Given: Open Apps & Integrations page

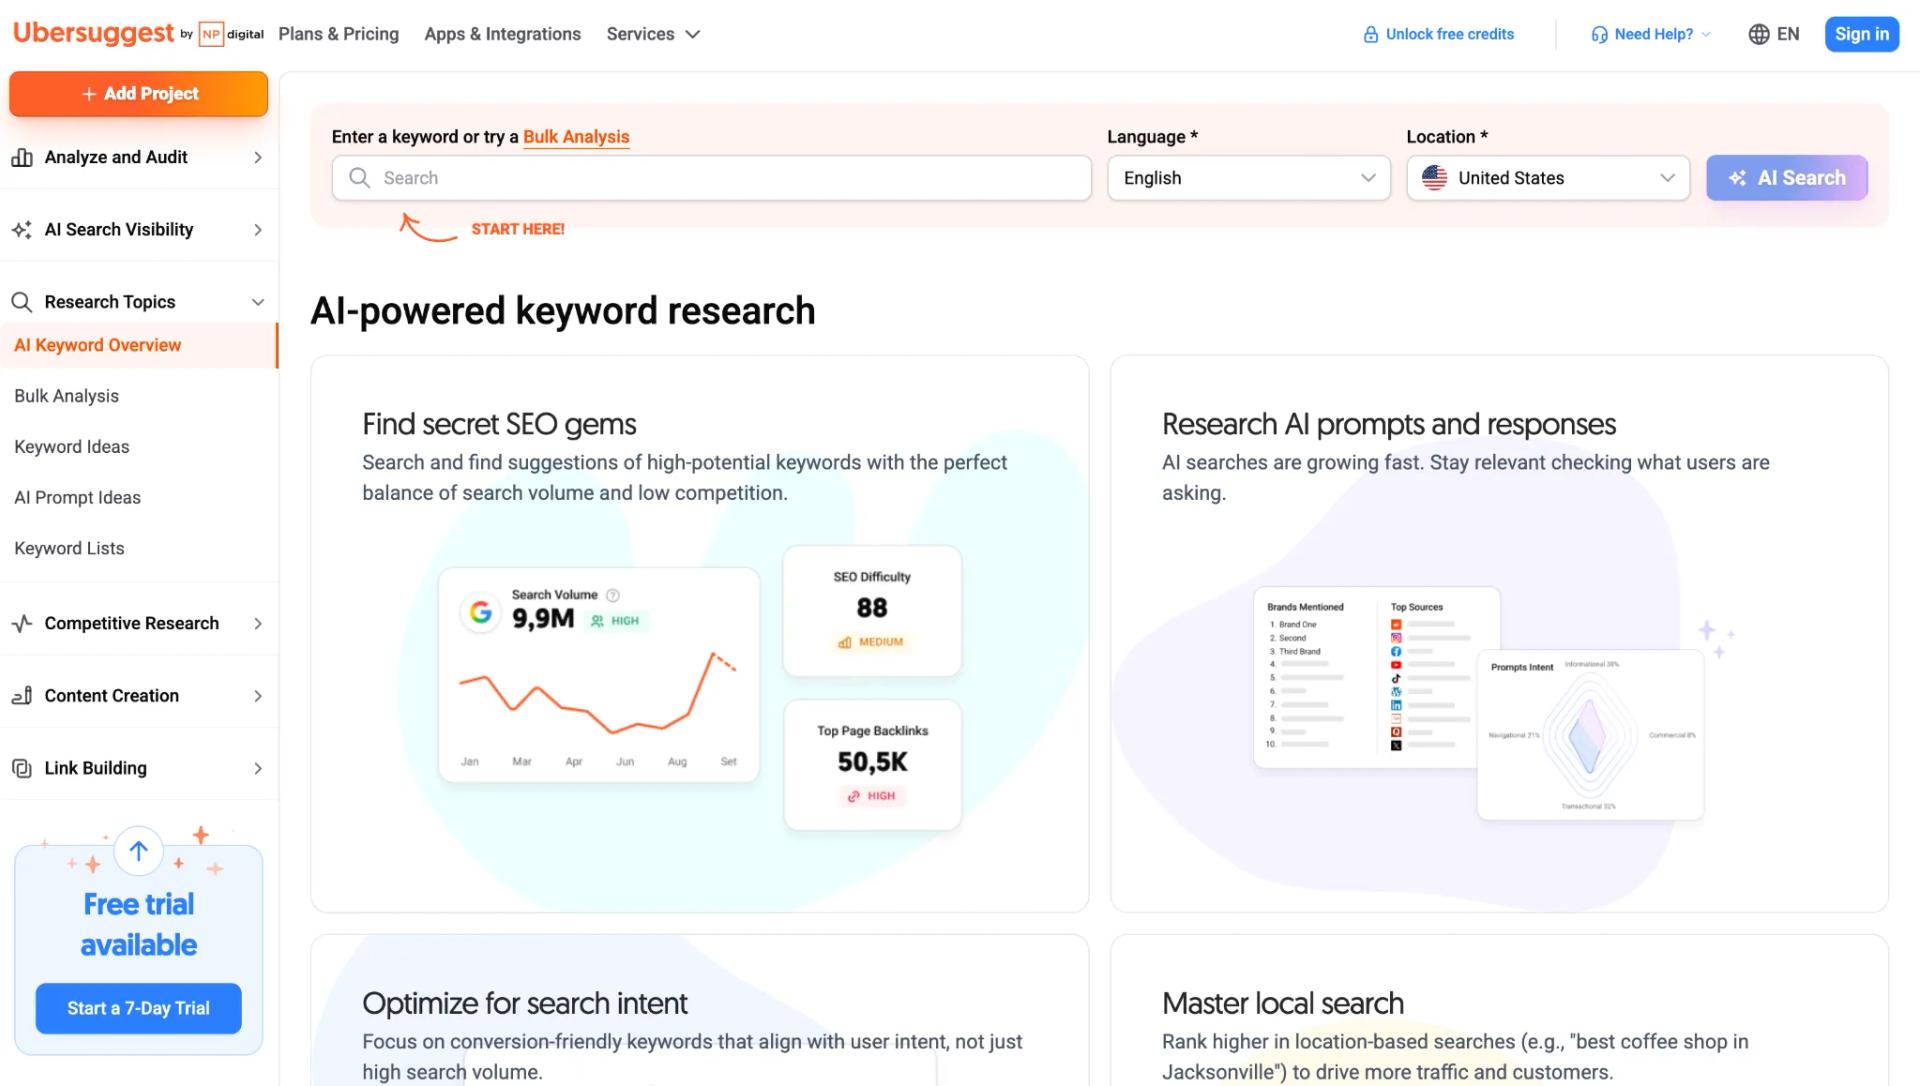Looking at the screenshot, I should (x=502, y=34).
